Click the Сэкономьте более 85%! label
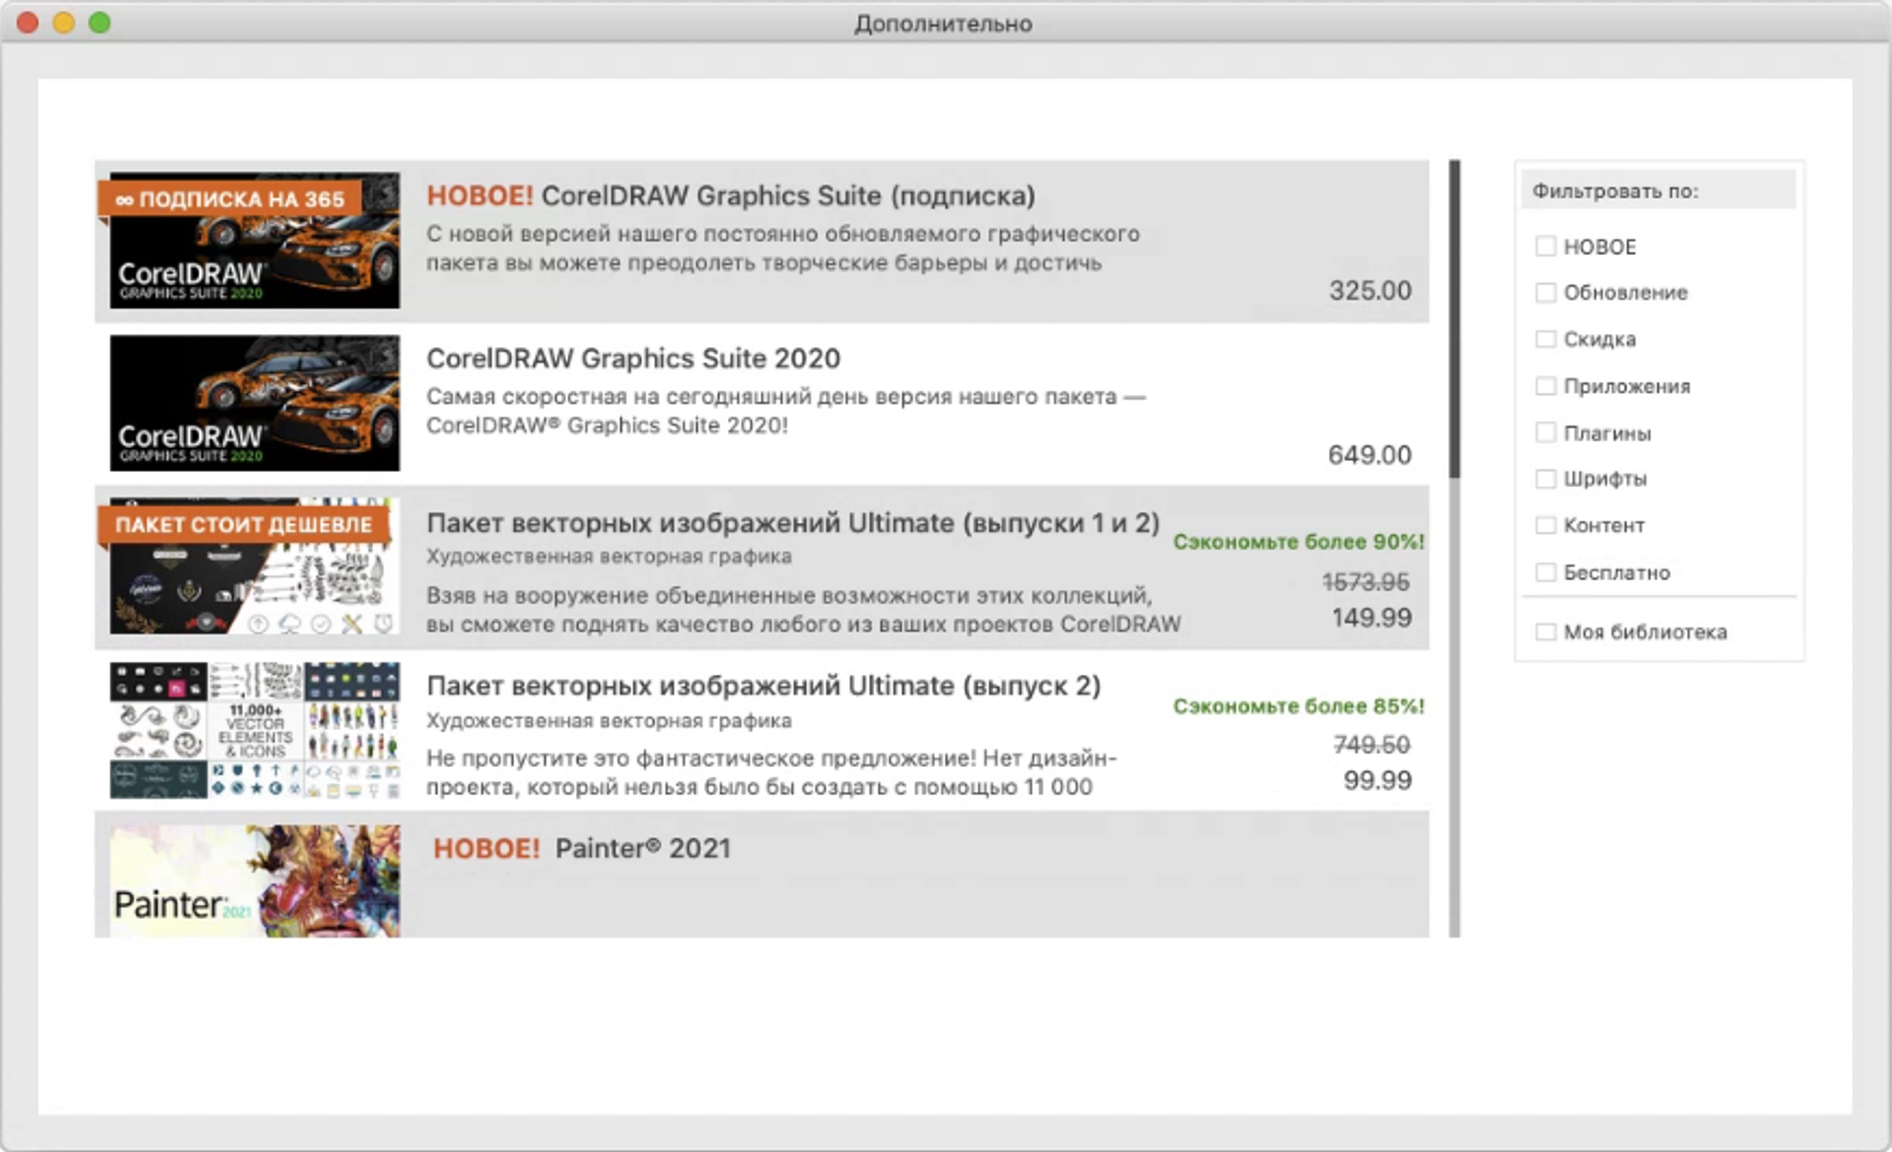The height and width of the screenshot is (1152, 1892). 1299,706
